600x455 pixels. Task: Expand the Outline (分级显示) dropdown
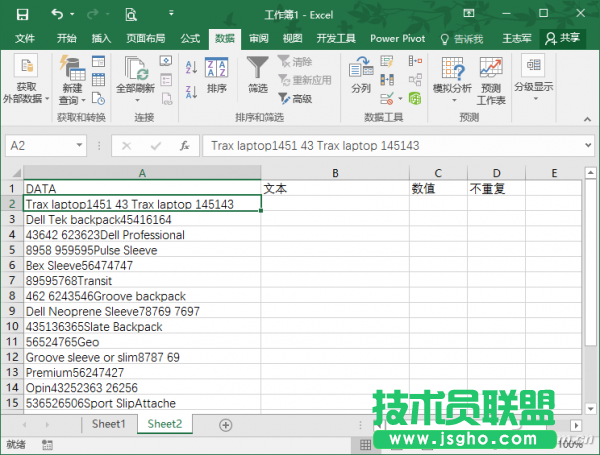[533, 87]
